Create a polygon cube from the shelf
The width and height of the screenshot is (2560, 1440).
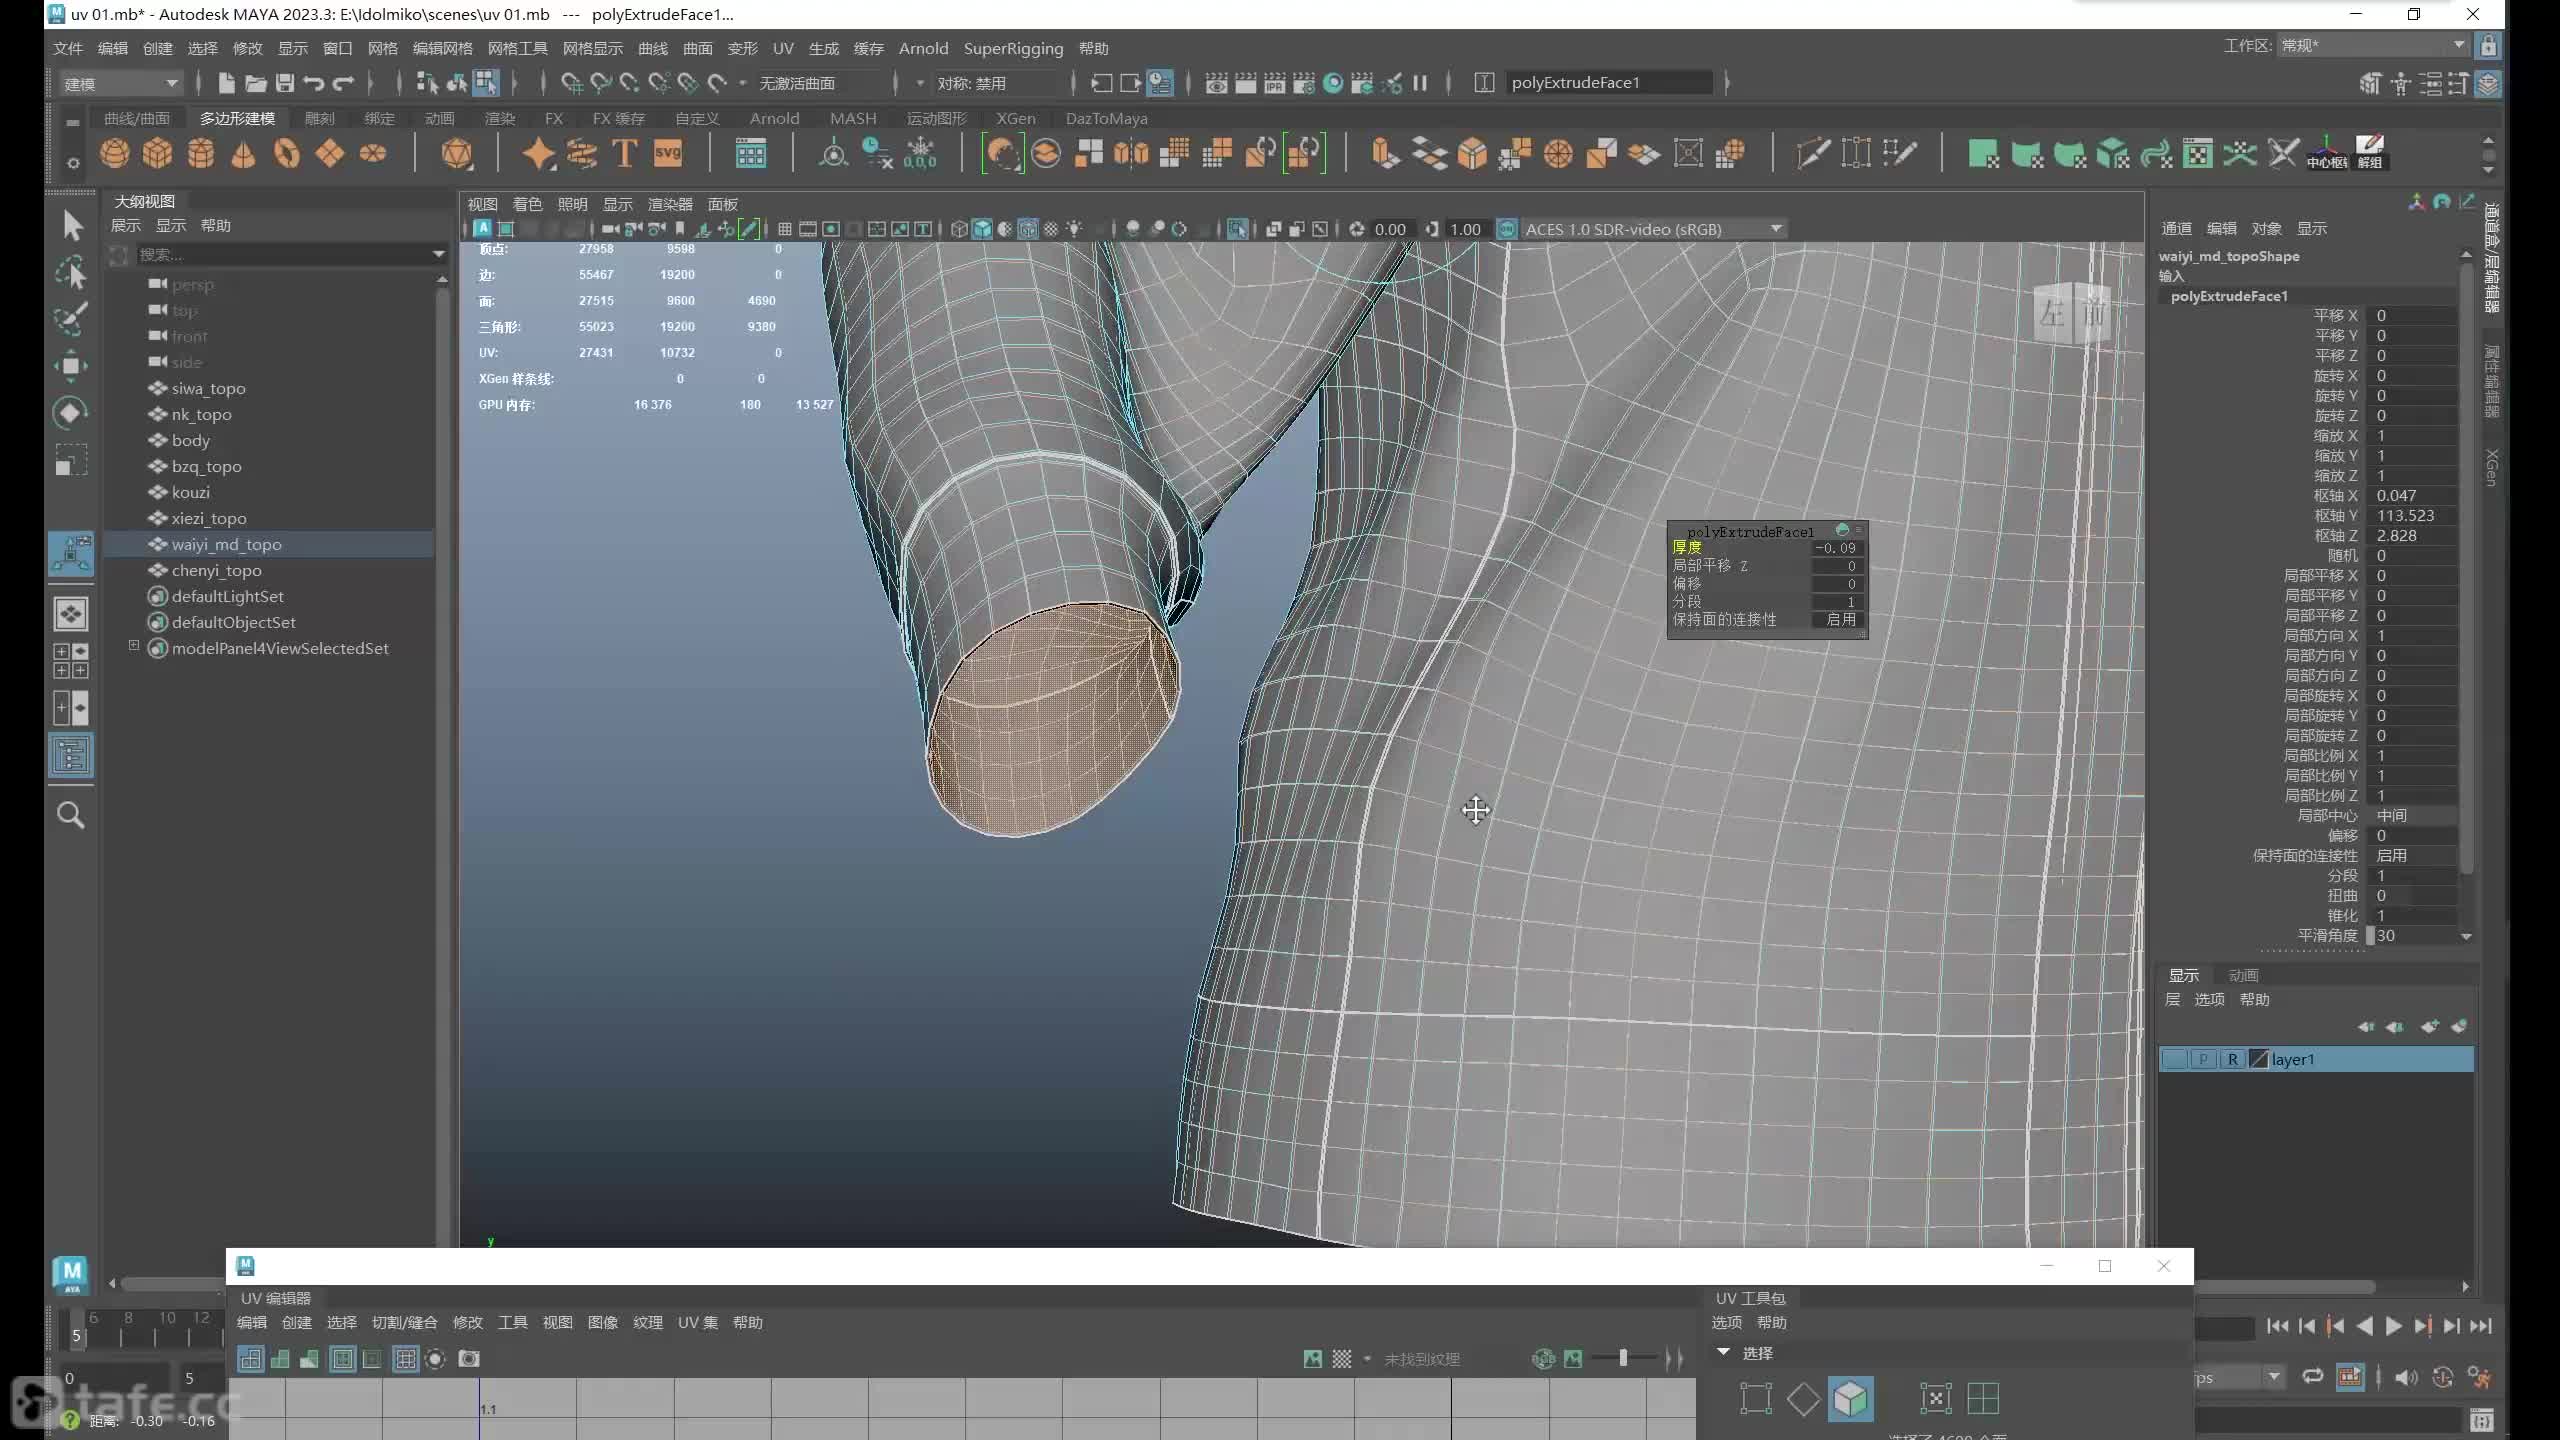(x=157, y=153)
